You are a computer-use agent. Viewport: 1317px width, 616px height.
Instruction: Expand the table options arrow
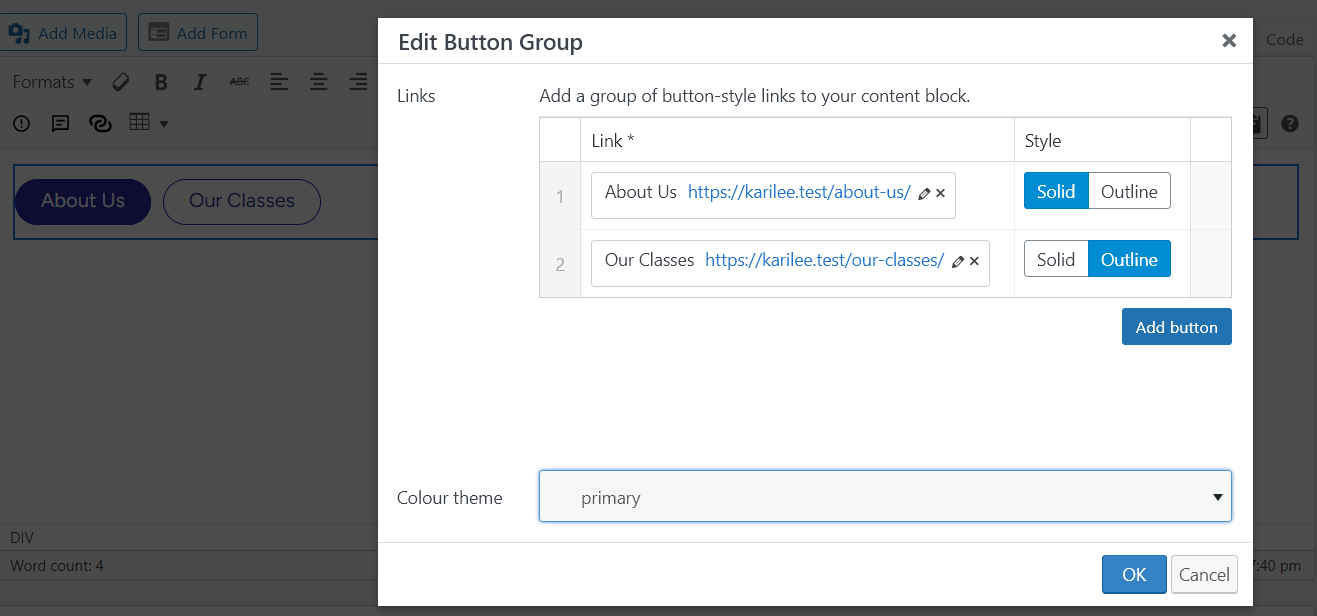click(163, 123)
